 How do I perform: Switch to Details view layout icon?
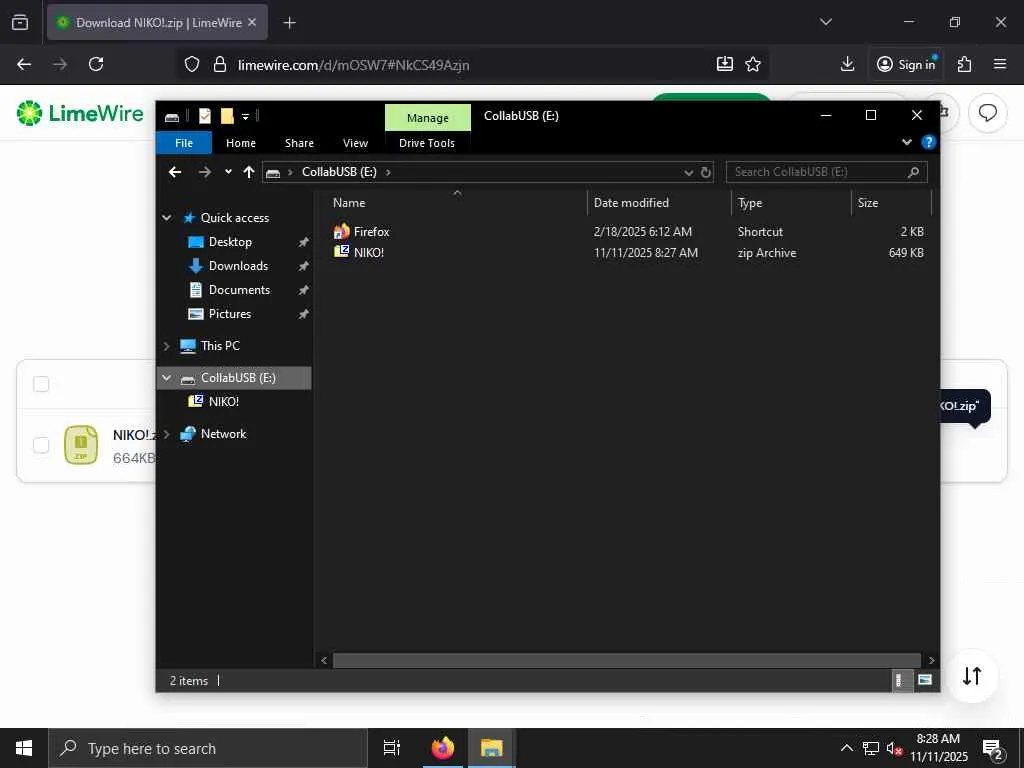[x=901, y=680]
